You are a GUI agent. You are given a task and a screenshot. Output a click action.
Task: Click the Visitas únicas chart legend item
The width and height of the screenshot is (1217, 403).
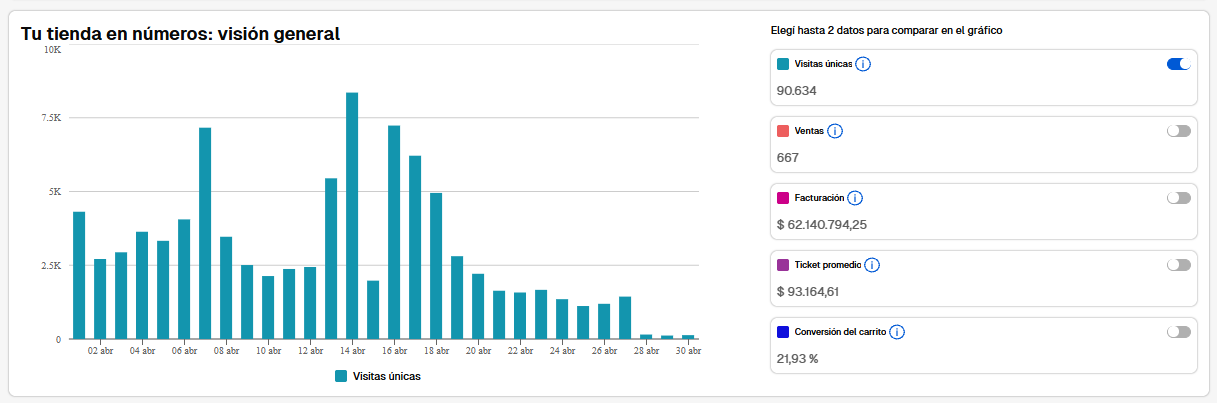coord(378,377)
